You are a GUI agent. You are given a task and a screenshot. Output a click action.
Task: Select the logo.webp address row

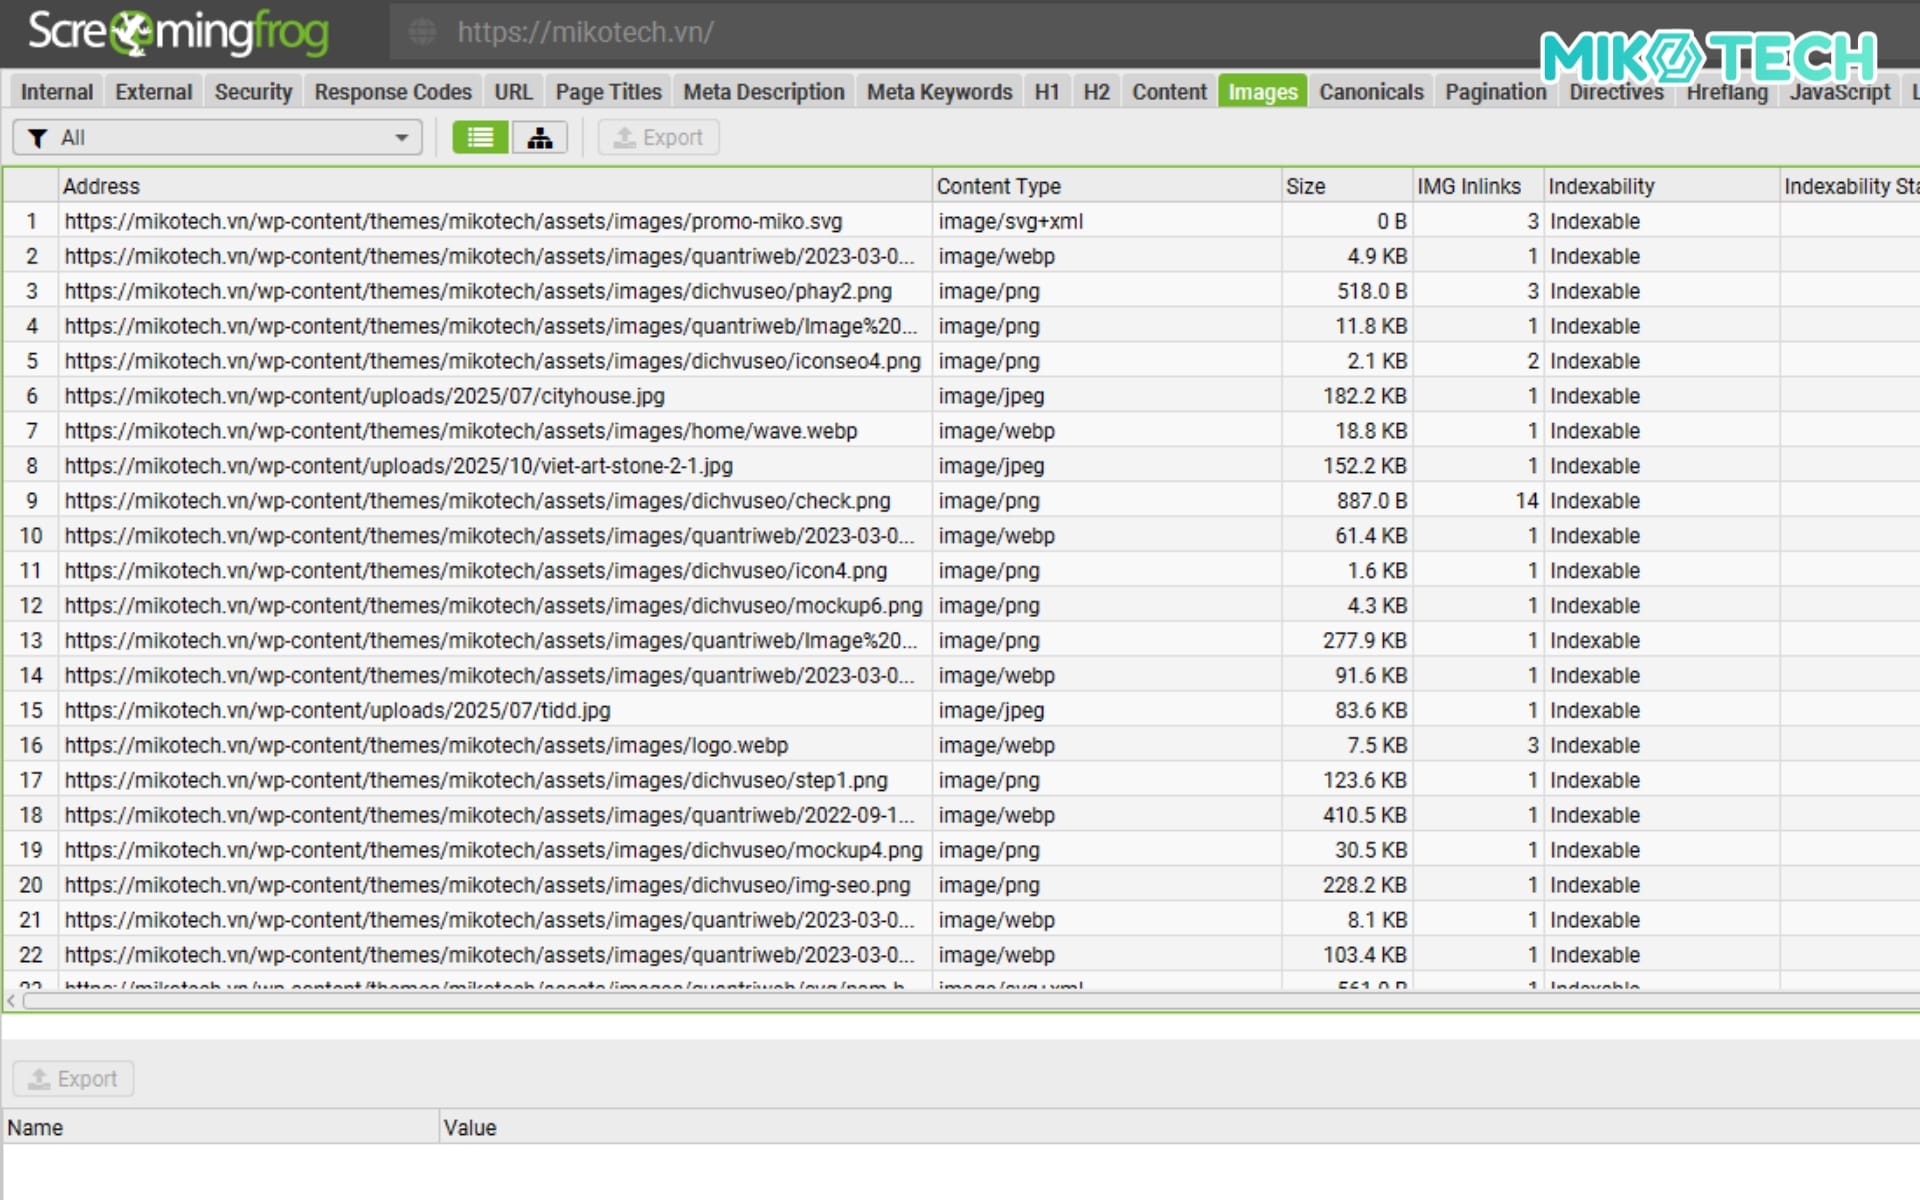coord(426,745)
